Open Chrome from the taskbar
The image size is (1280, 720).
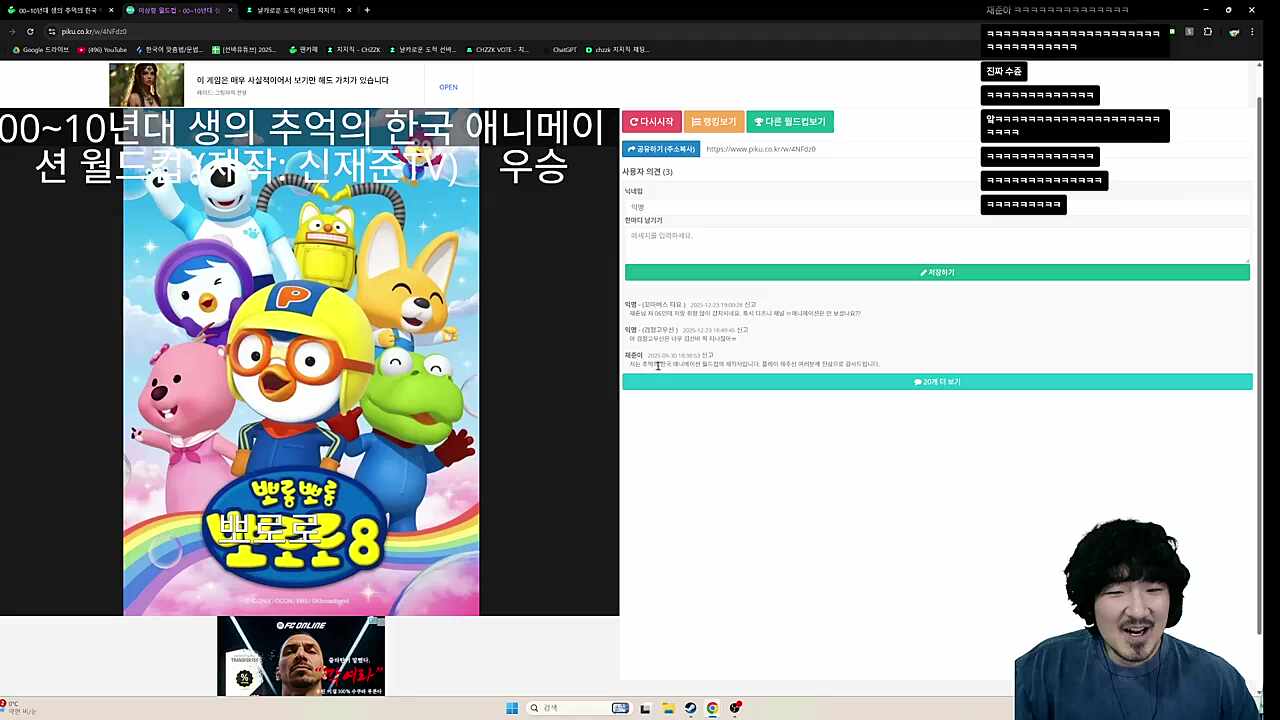pyautogui.click(x=712, y=708)
